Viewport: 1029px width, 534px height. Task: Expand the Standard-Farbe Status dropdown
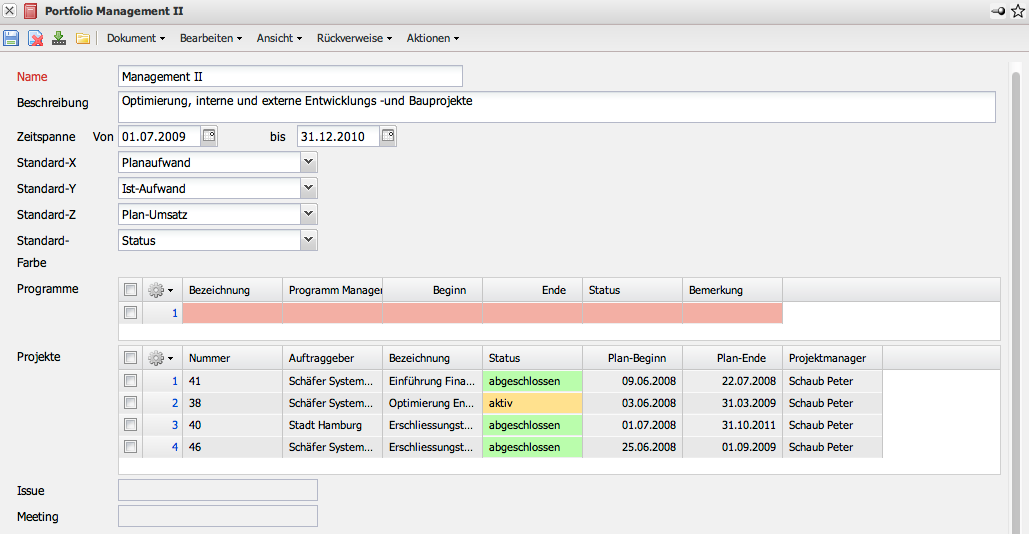308,240
